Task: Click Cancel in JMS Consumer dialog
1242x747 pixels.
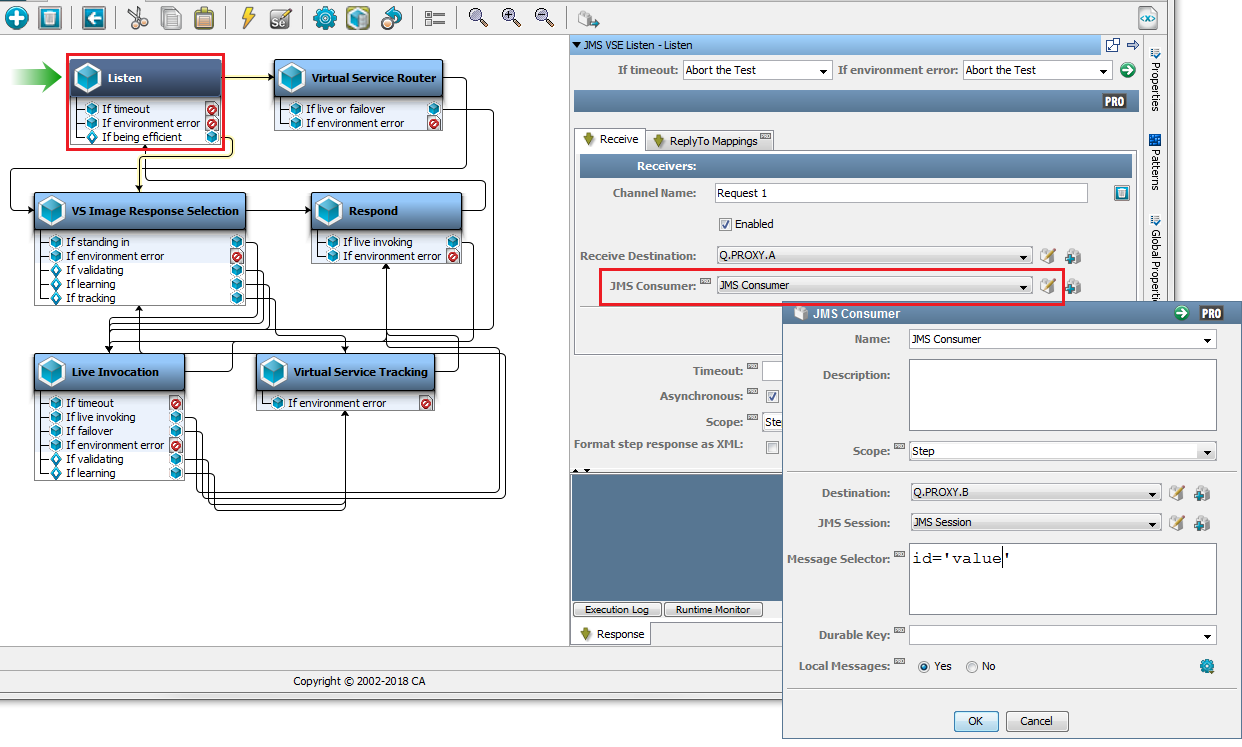Action: [x=1036, y=721]
